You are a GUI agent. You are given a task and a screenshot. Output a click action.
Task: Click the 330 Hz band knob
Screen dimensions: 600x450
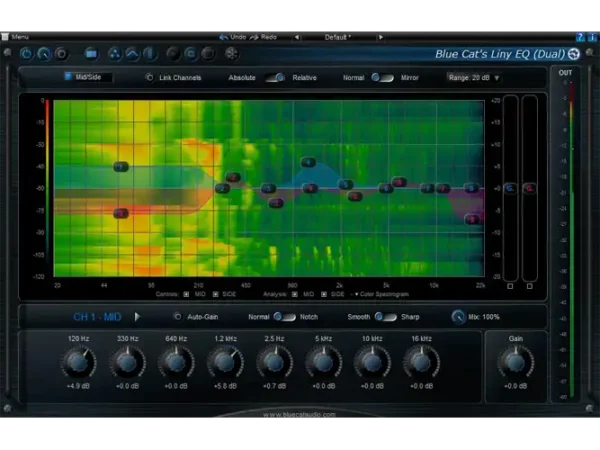pos(127,362)
